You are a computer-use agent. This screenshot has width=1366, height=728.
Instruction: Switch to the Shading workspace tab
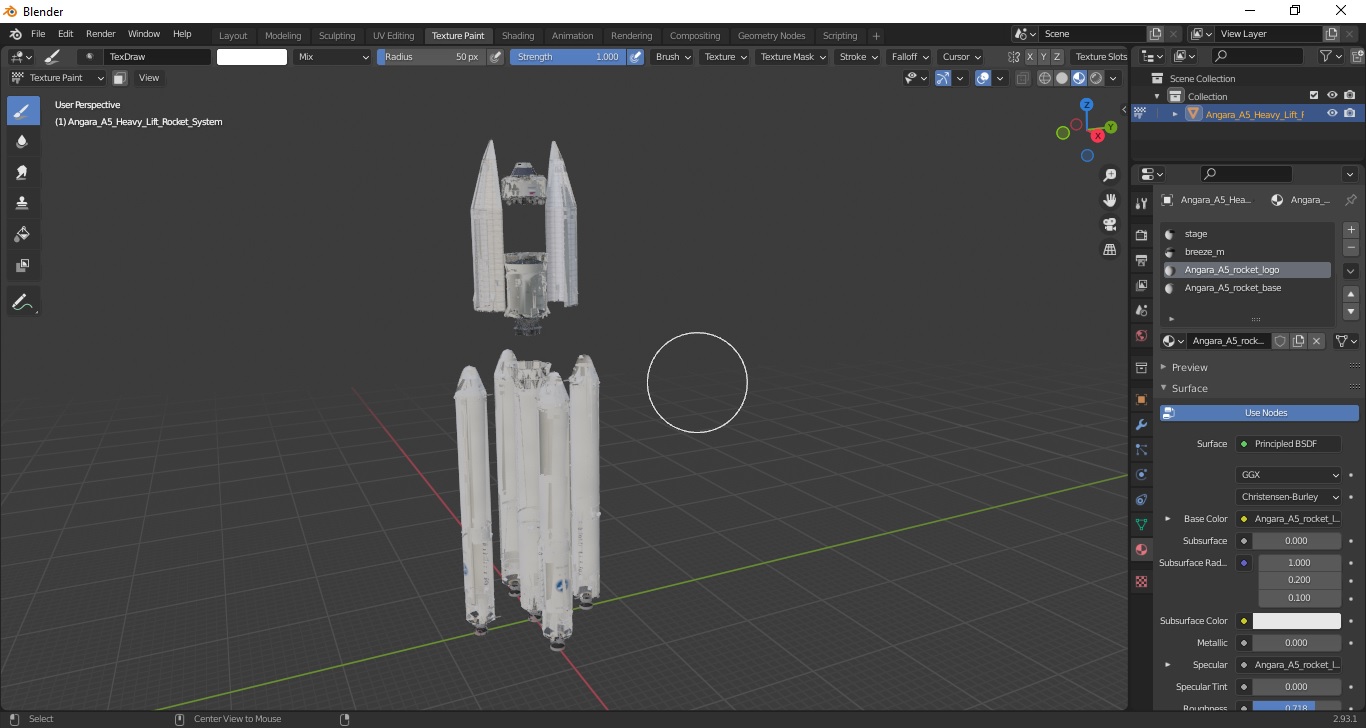[517, 36]
